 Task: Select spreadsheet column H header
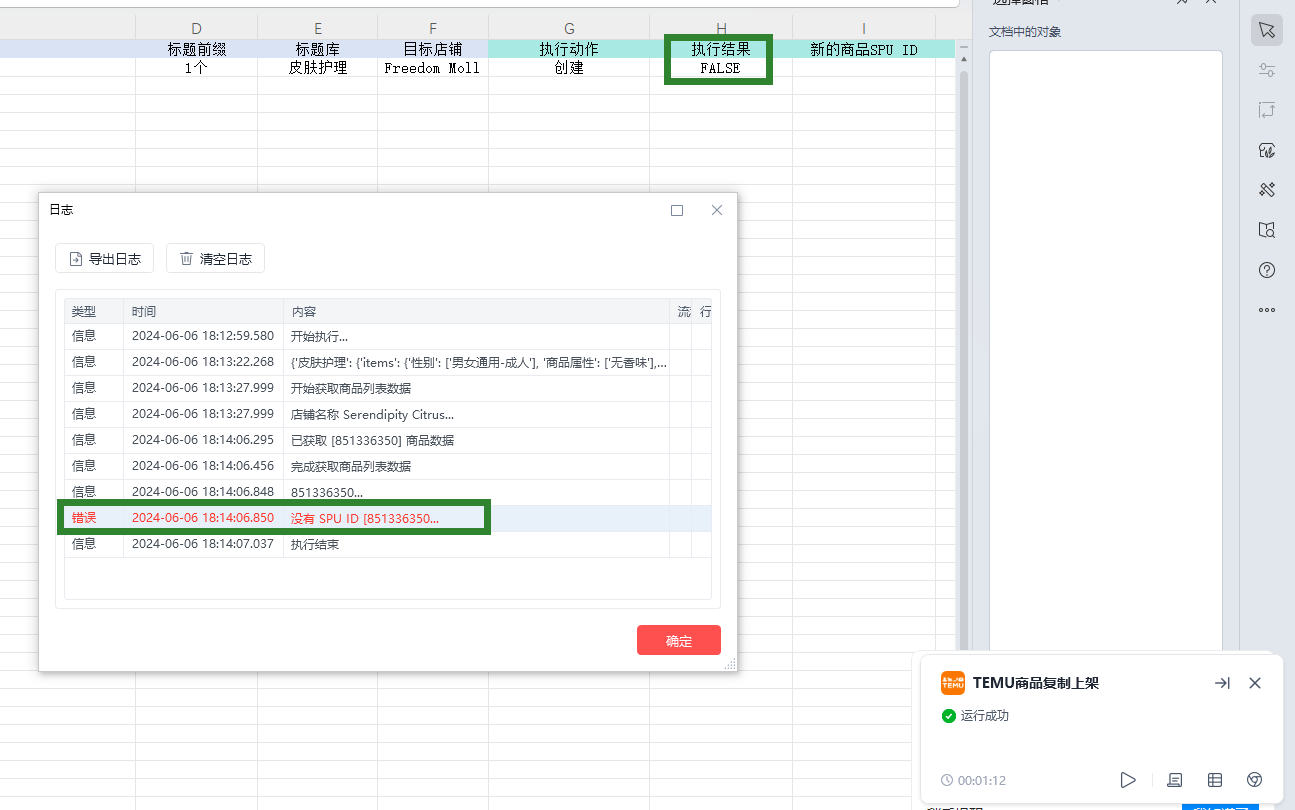(721, 29)
